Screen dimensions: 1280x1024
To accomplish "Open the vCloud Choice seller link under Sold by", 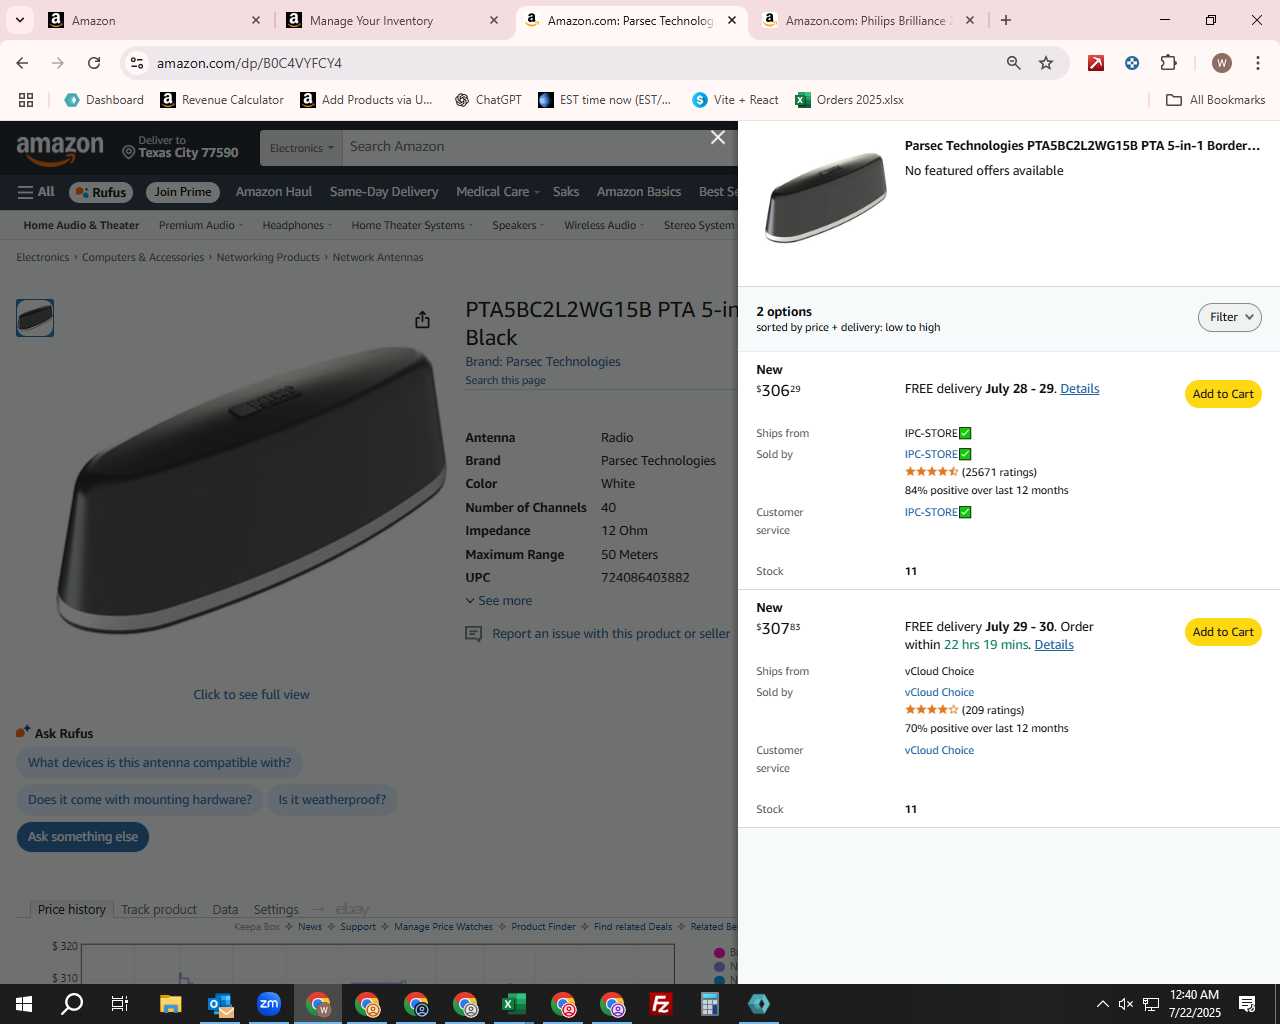I will click(x=939, y=692).
